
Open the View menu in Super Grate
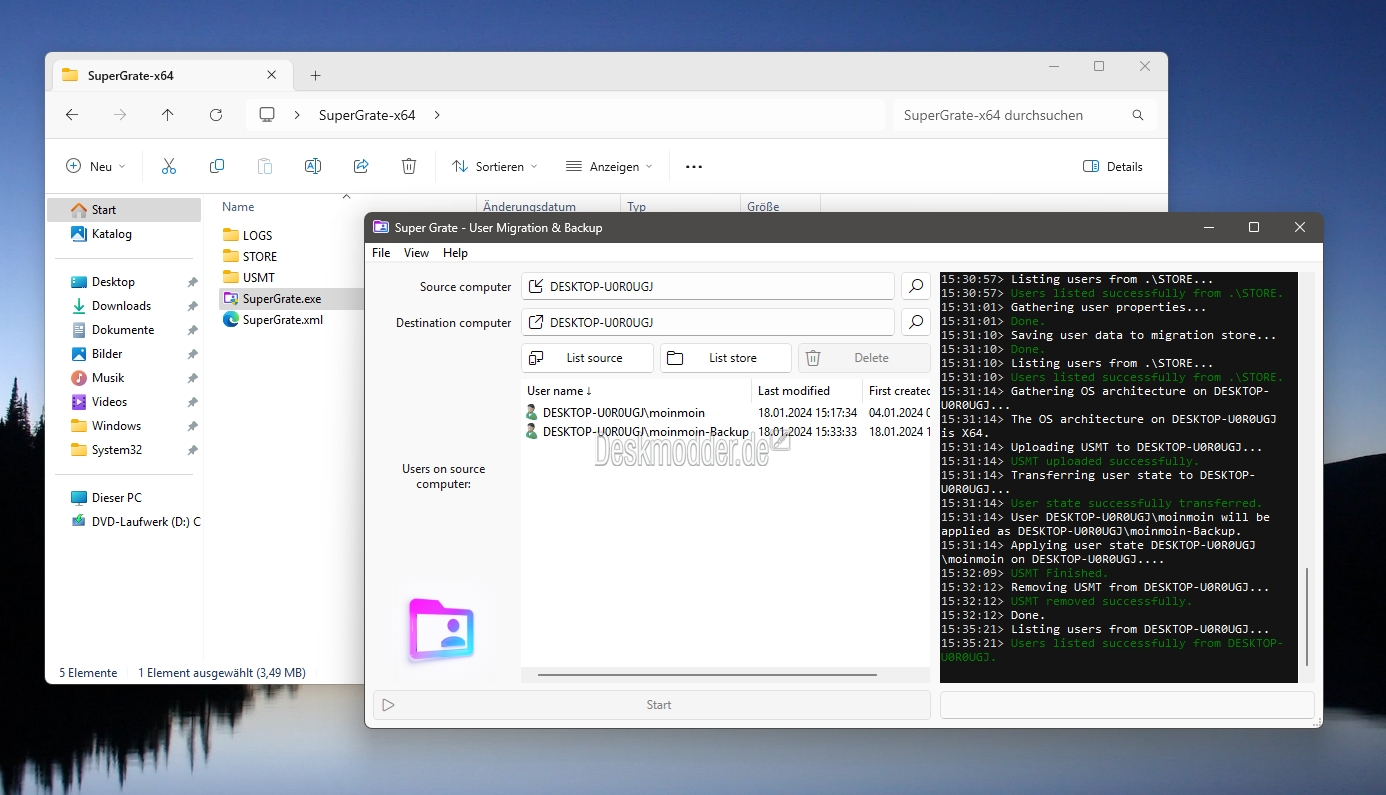pyautogui.click(x=416, y=253)
